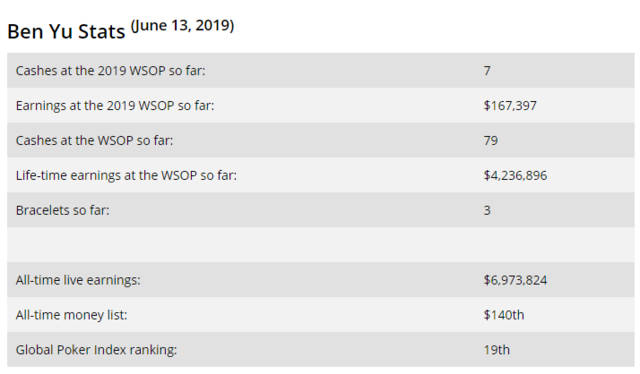Screen dimensions: 640x374
Task: Click the $4,236,896 lifetime earnings value
Action: tap(515, 176)
